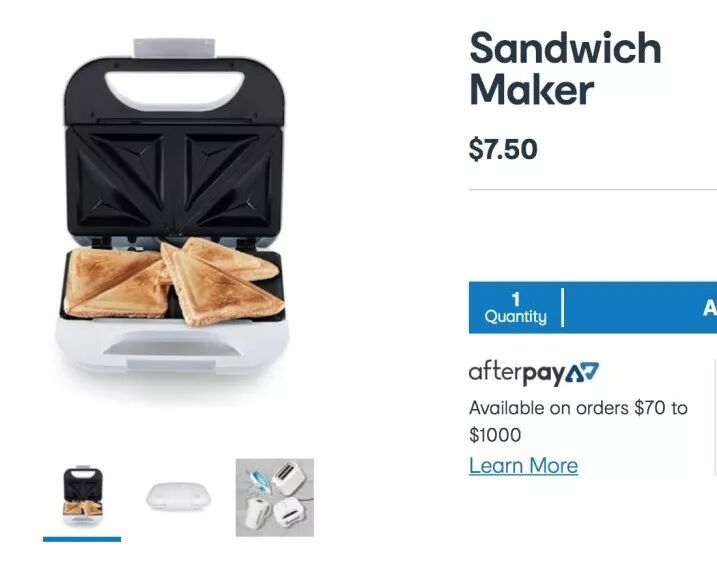Click the $7.50 price
This screenshot has height=573, width=717.
(x=503, y=150)
